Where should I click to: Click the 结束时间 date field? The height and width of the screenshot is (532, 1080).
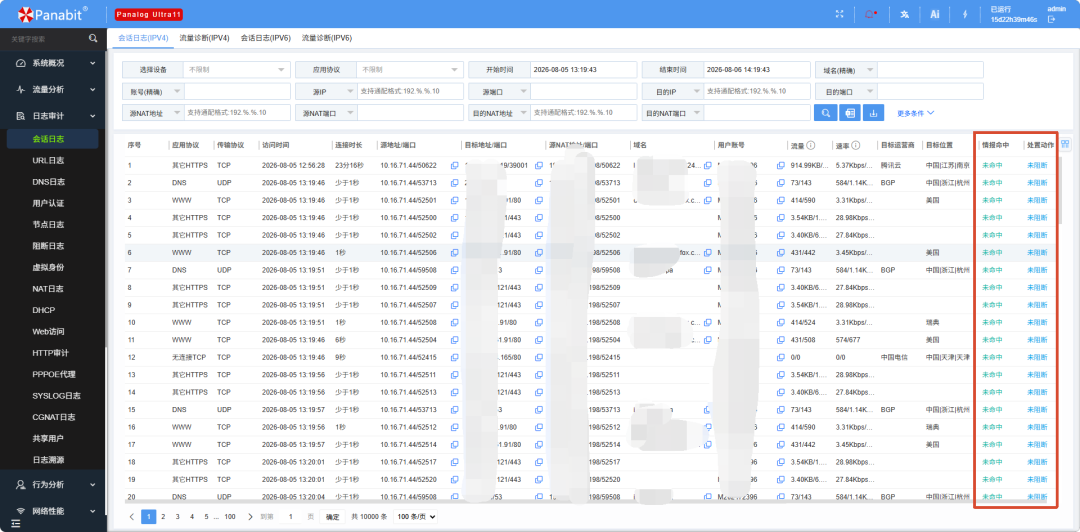coord(757,70)
